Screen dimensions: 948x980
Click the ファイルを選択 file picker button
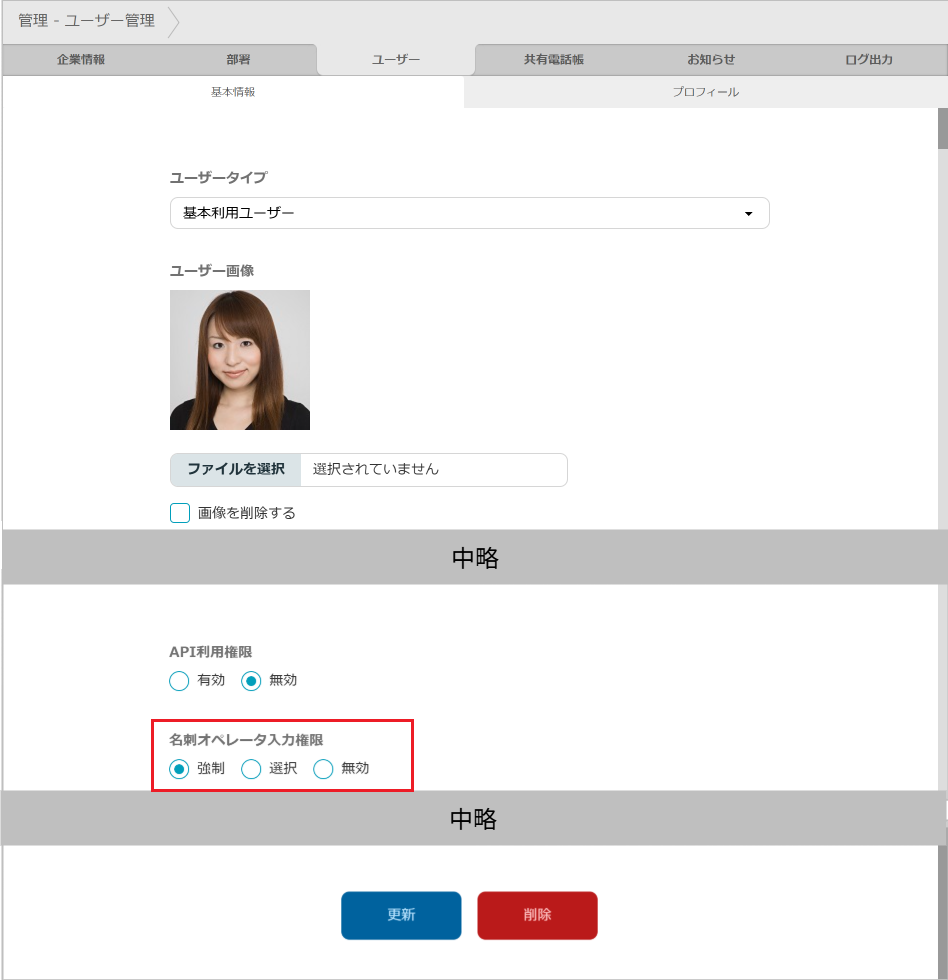pyautogui.click(x=232, y=470)
